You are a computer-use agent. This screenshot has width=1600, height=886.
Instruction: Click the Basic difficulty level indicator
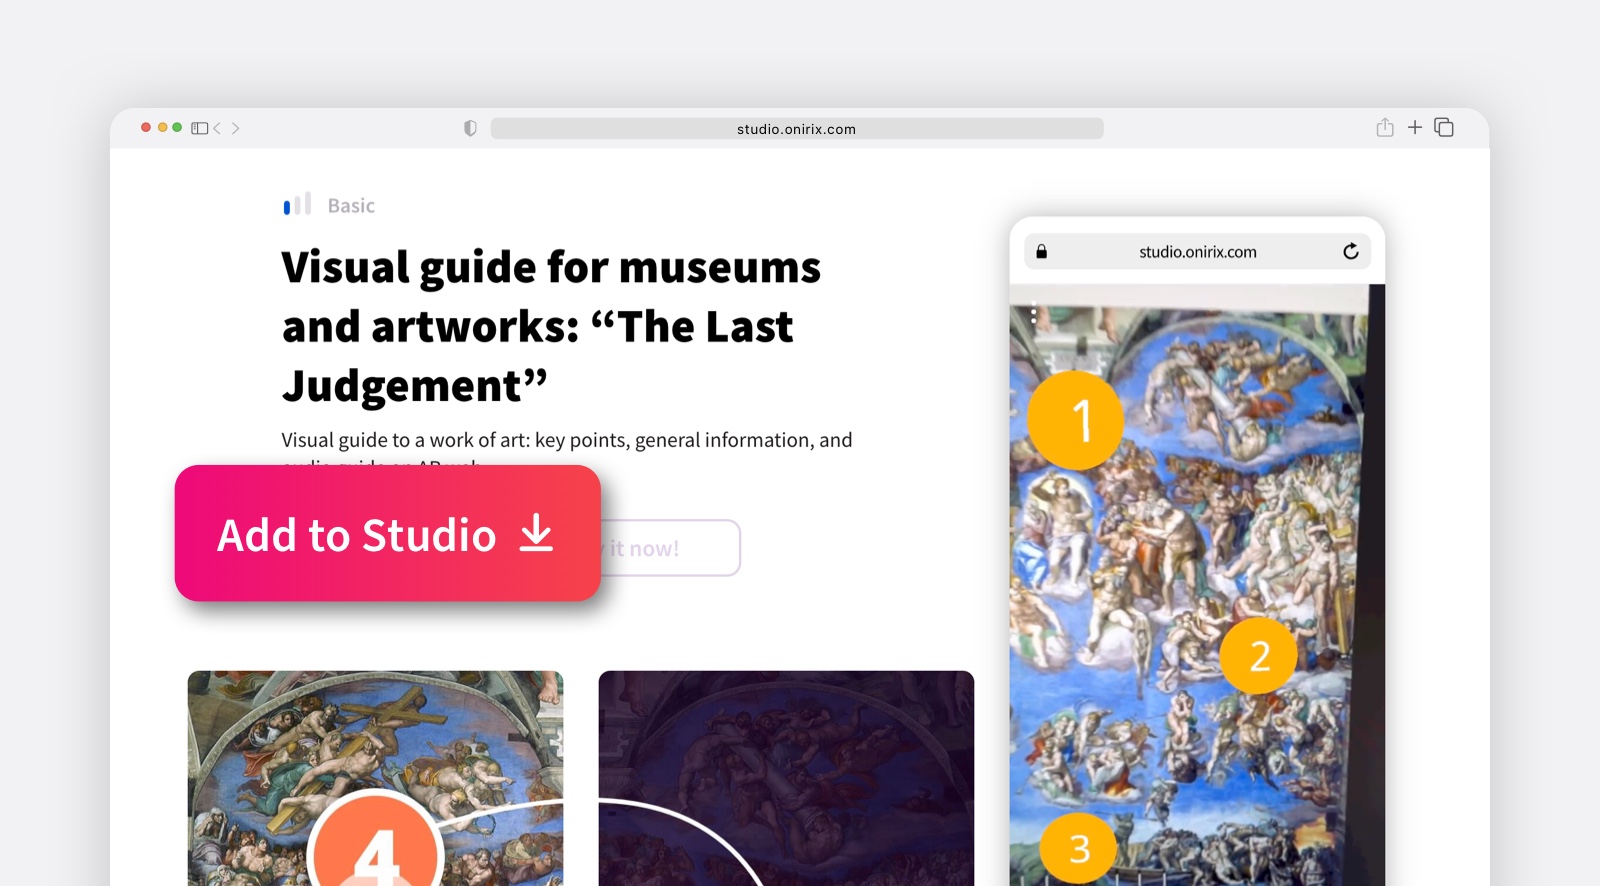click(329, 205)
